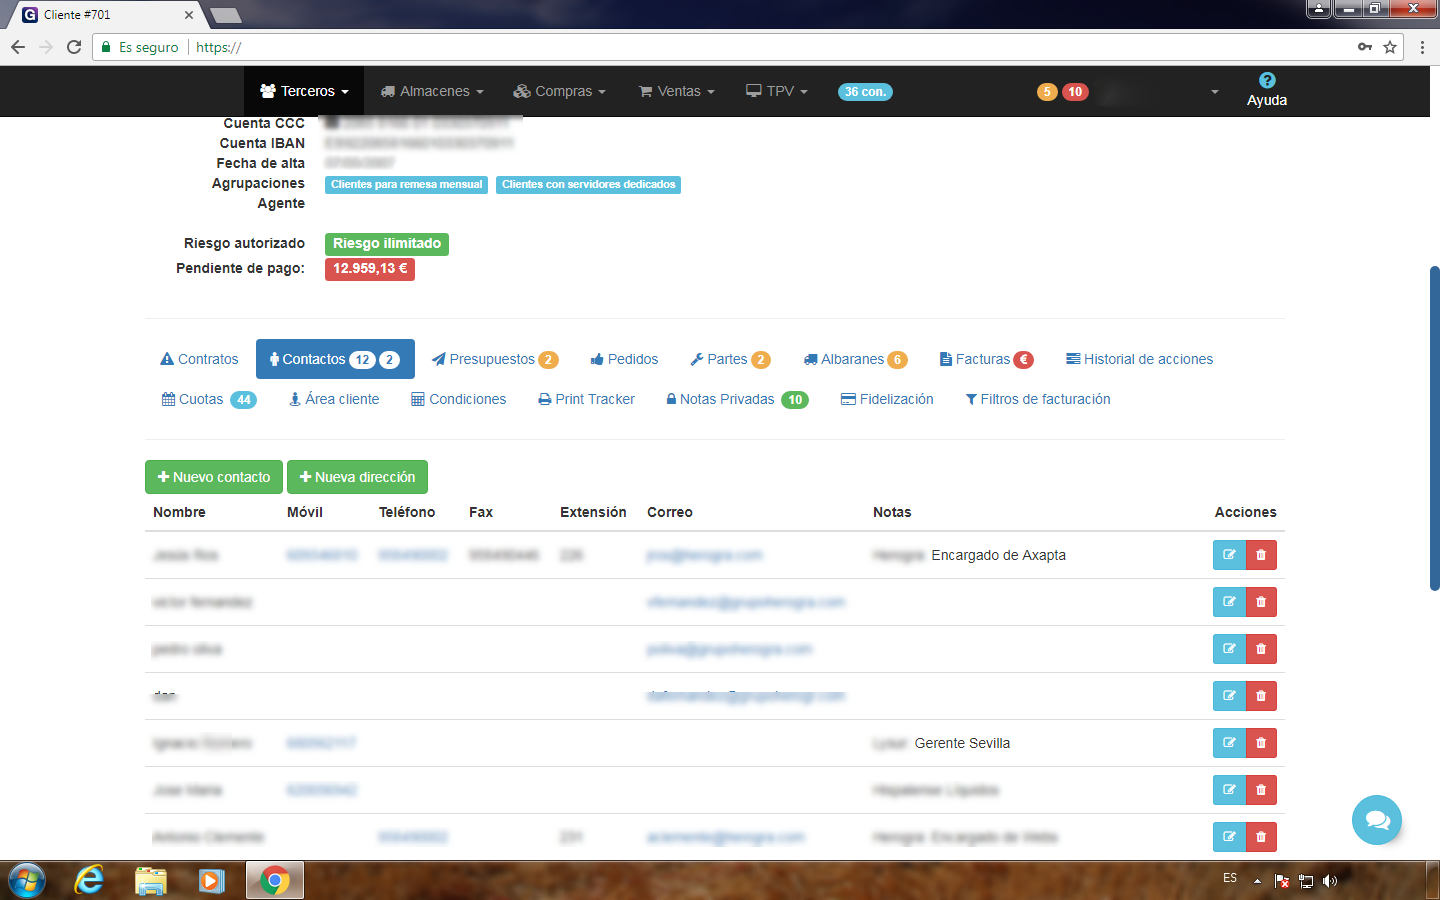
Task: Open the Ventas dropdown menu
Action: click(x=677, y=91)
